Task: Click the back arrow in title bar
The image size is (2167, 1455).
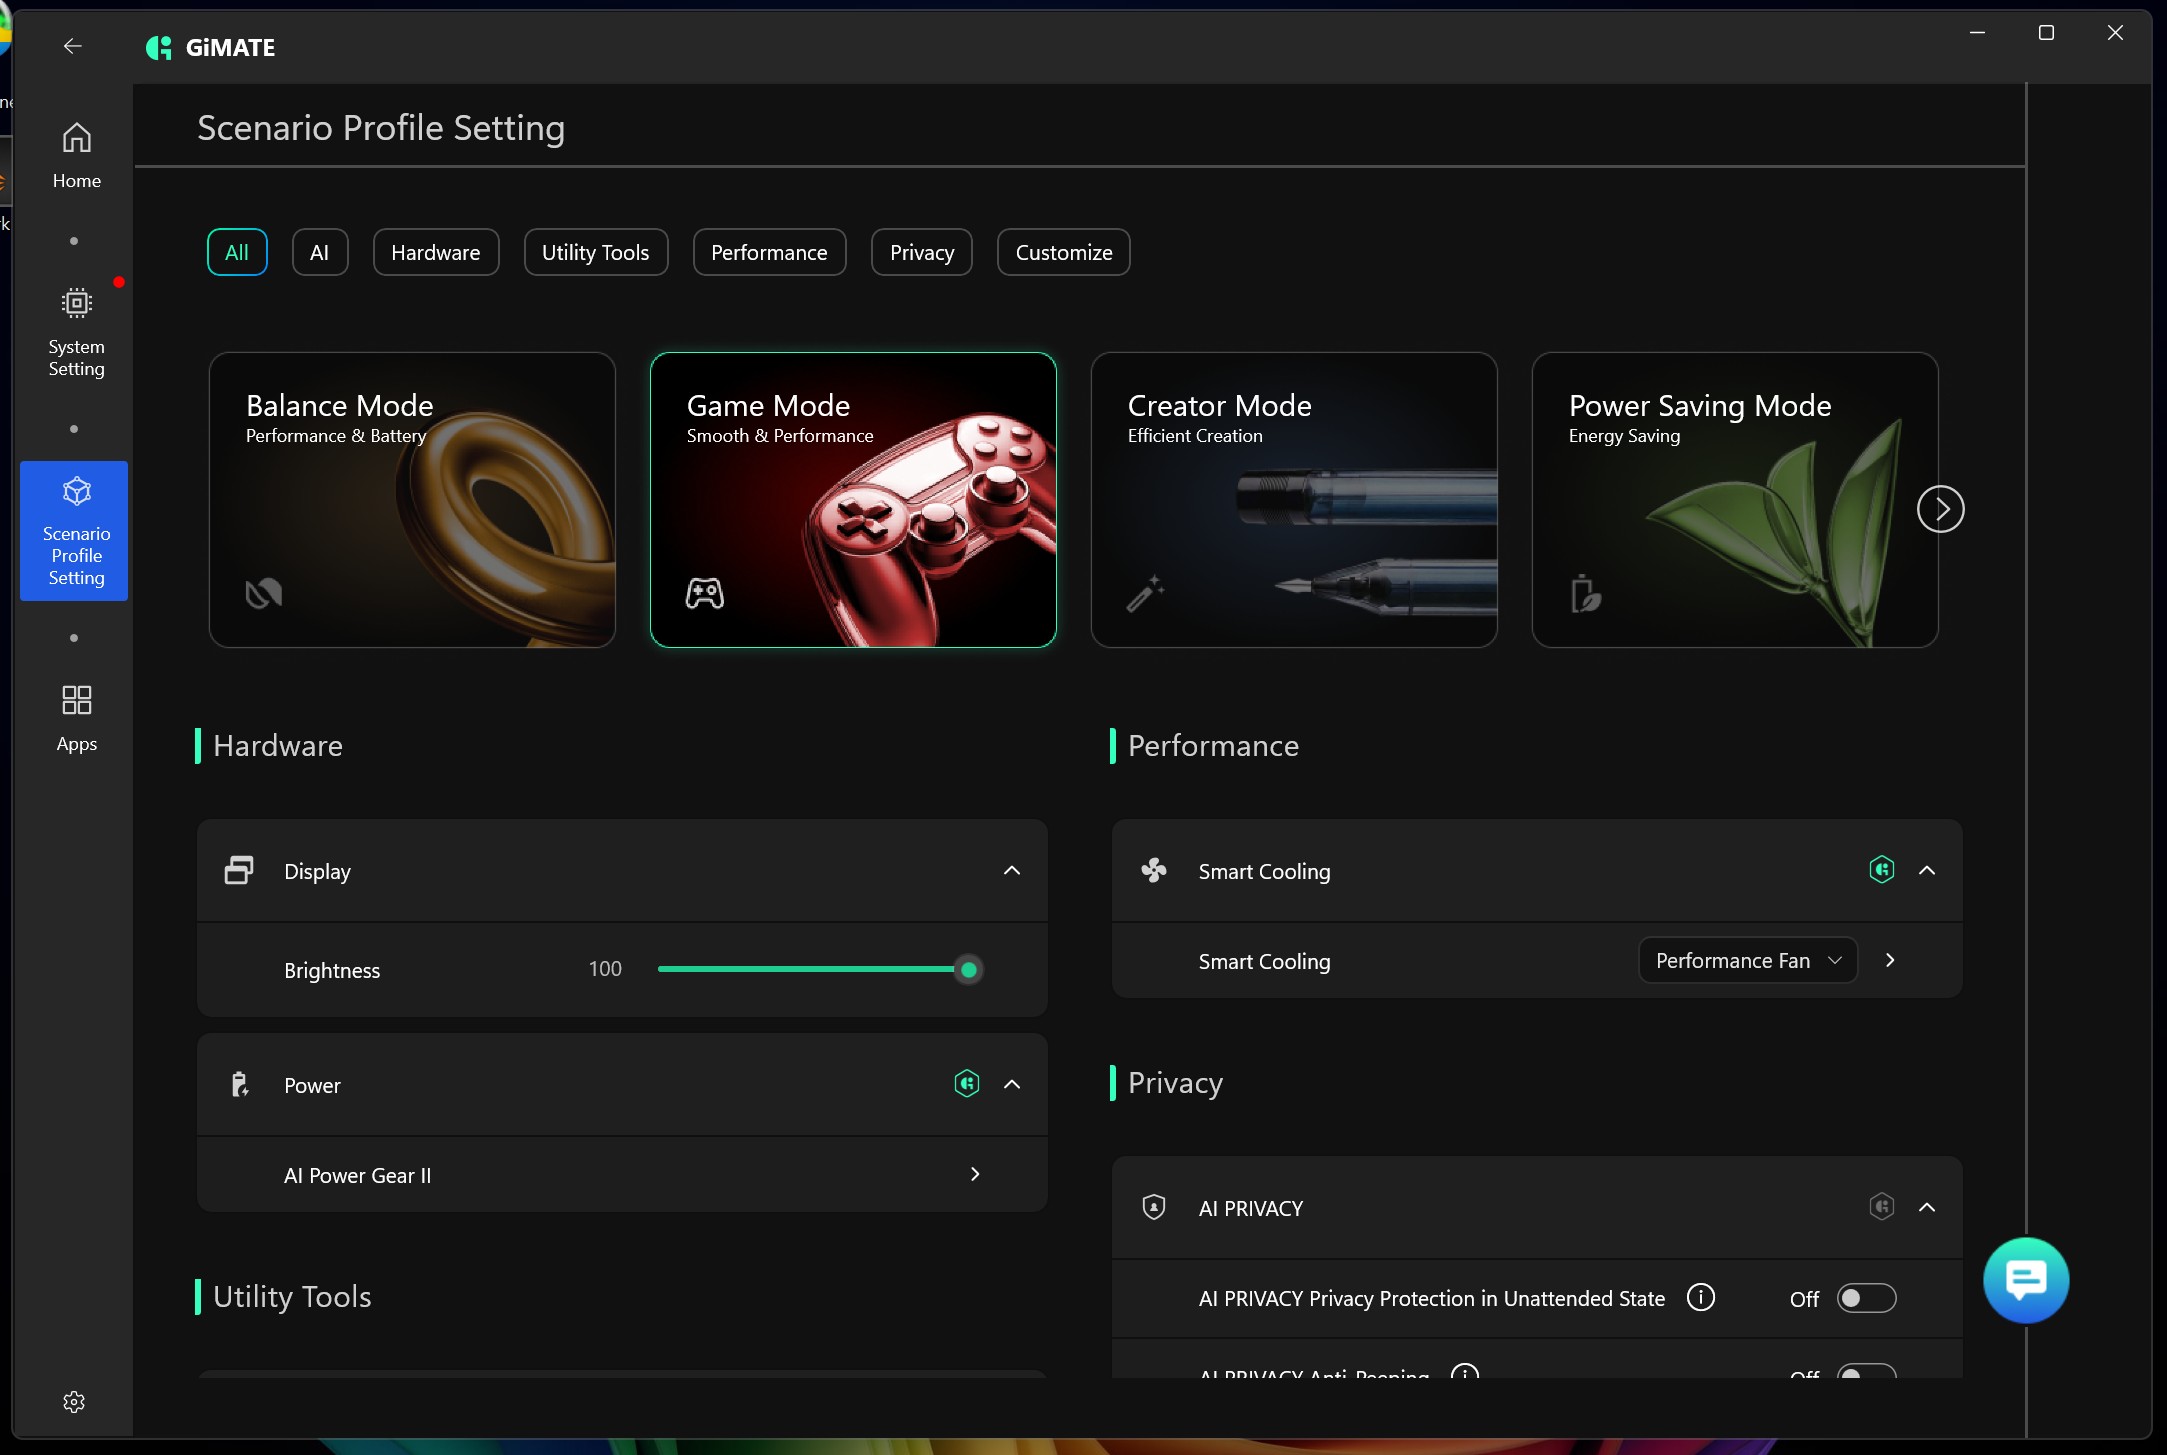Action: coord(72,46)
